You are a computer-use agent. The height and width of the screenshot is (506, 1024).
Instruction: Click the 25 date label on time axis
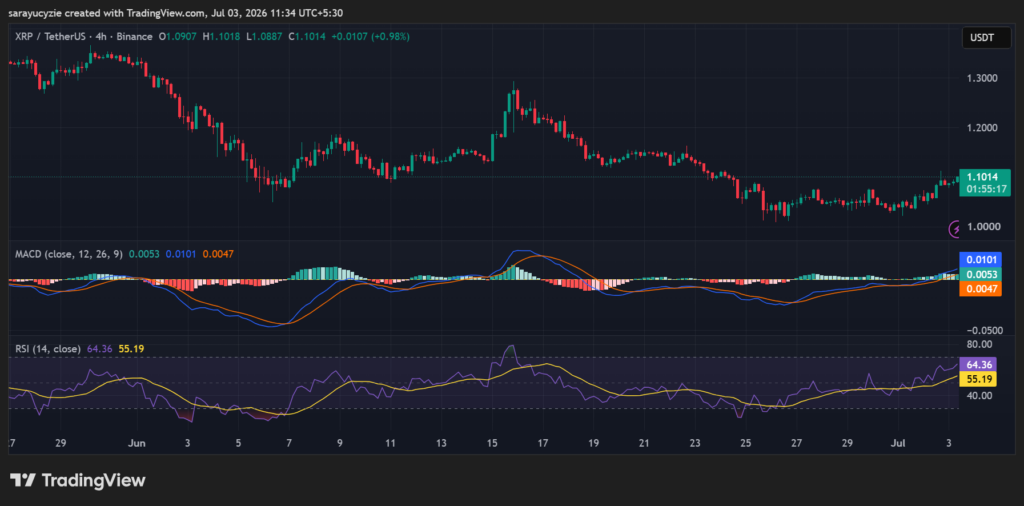[746, 443]
